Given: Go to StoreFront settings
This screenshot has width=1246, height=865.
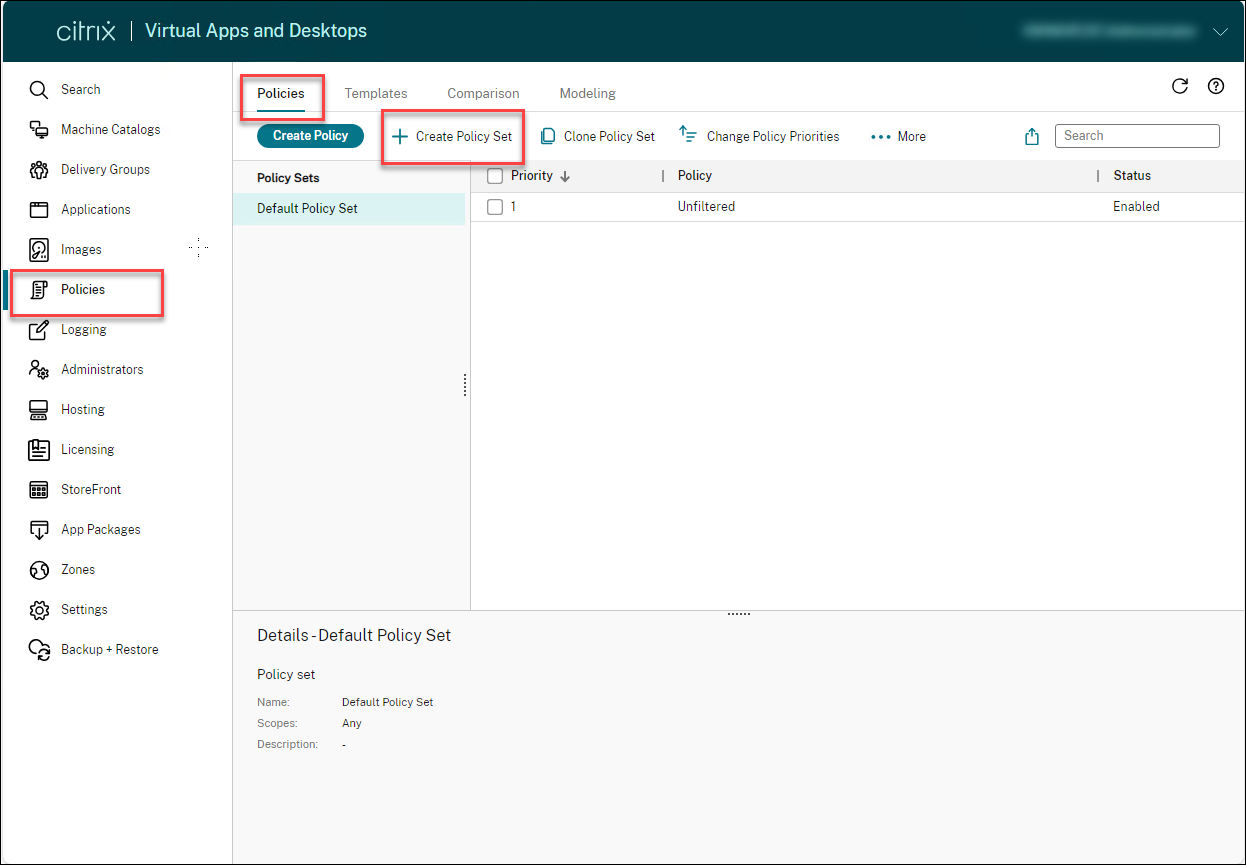Looking at the screenshot, I should 91,489.
